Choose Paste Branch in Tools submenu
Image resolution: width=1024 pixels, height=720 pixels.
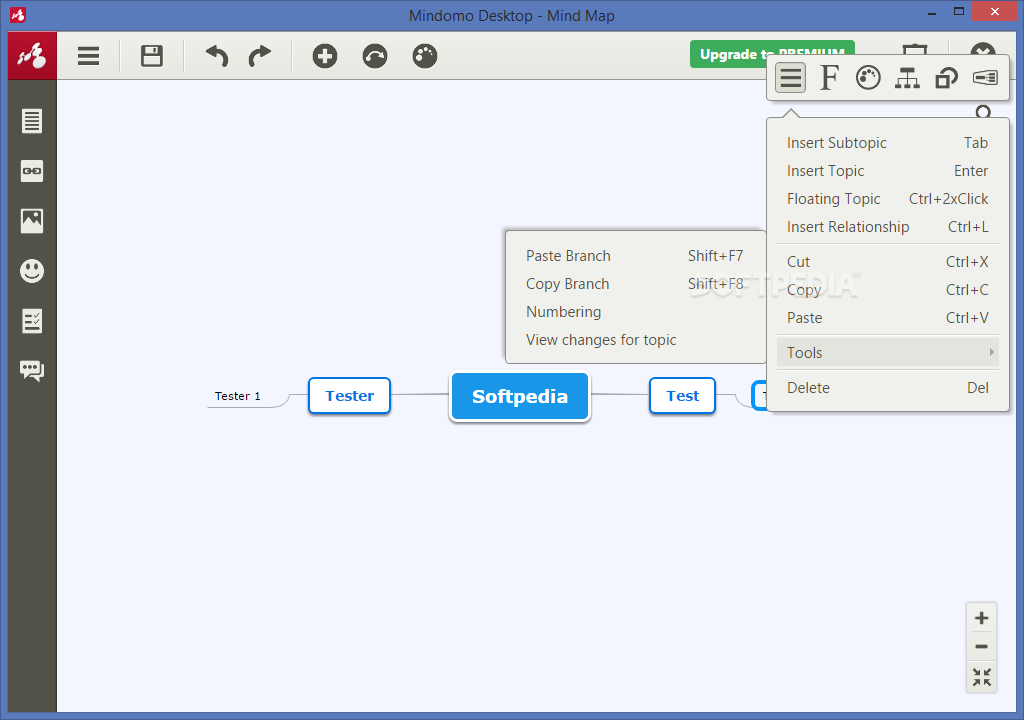(x=635, y=256)
